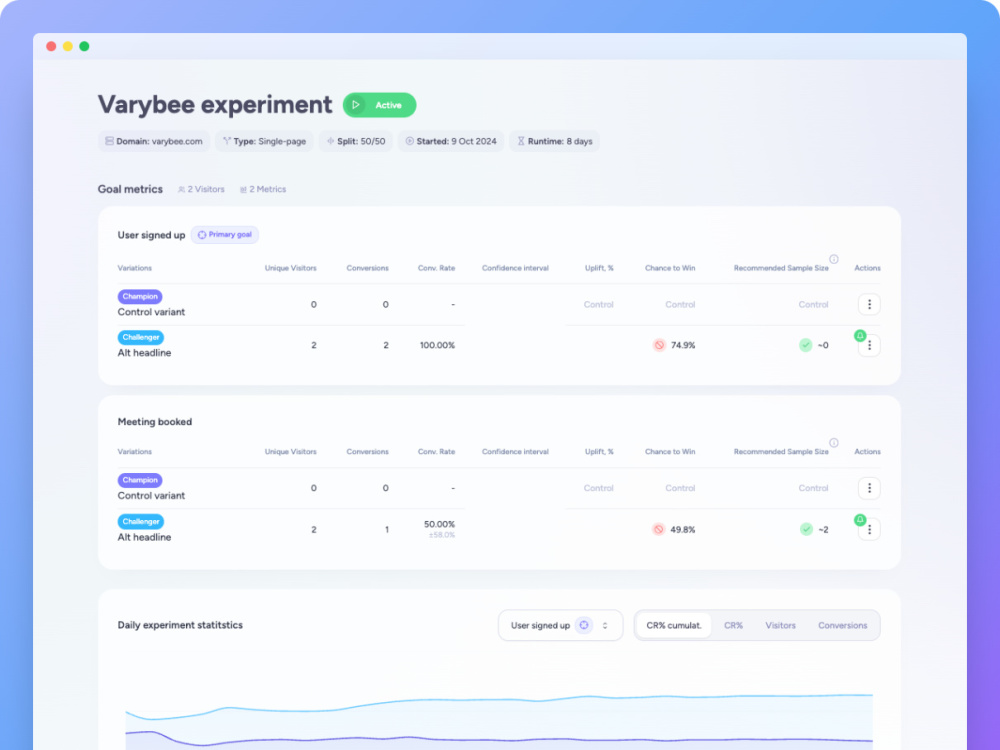Click the Runtime: 8 days chip
This screenshot has width=1000, height=750.
554,142
